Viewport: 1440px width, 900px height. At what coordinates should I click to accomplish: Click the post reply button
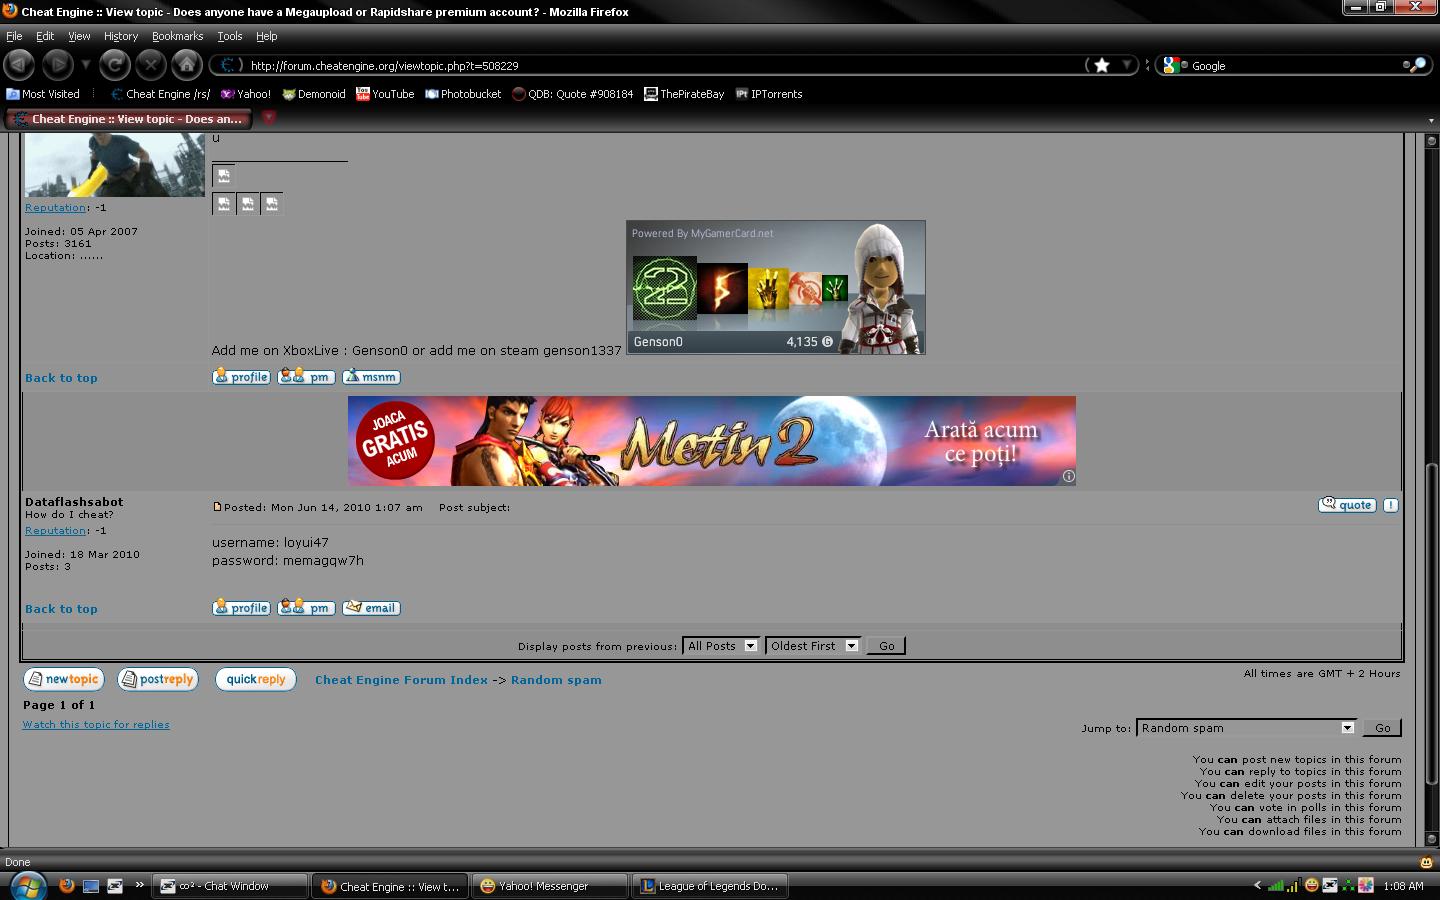(x=157, y=679)
